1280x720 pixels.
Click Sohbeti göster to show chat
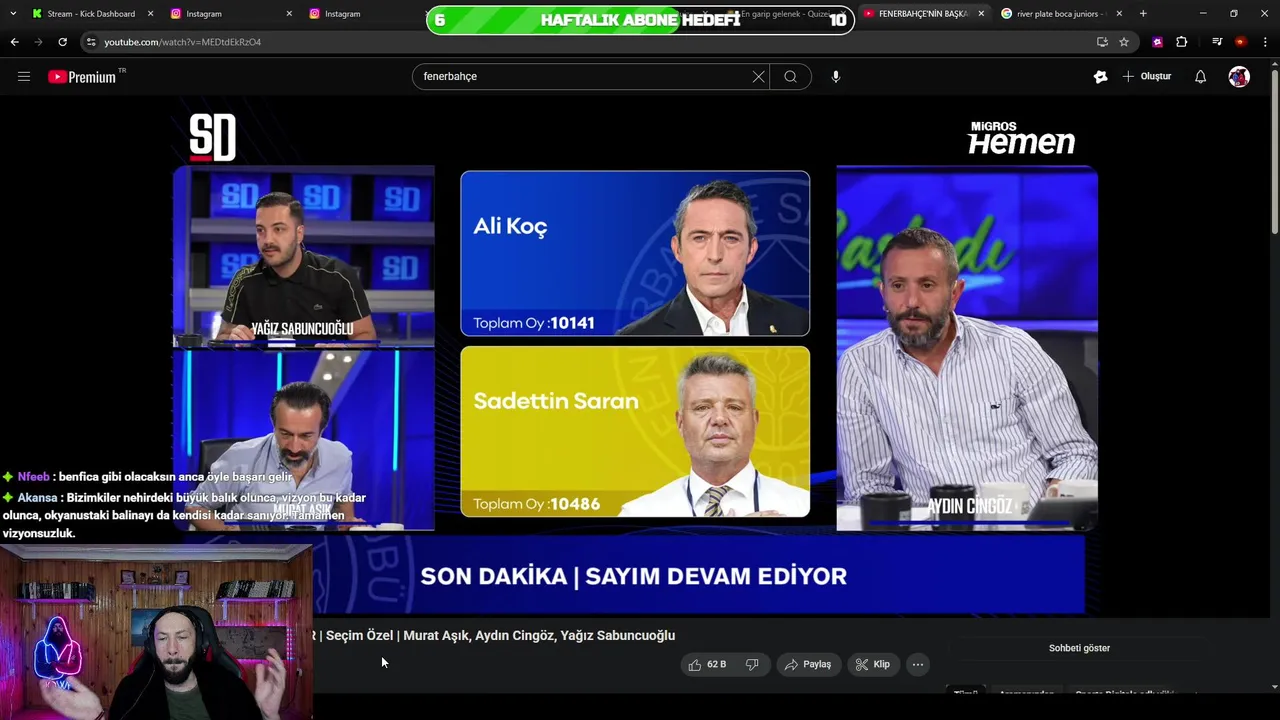pyautogui.click(x=1079, y=648)
